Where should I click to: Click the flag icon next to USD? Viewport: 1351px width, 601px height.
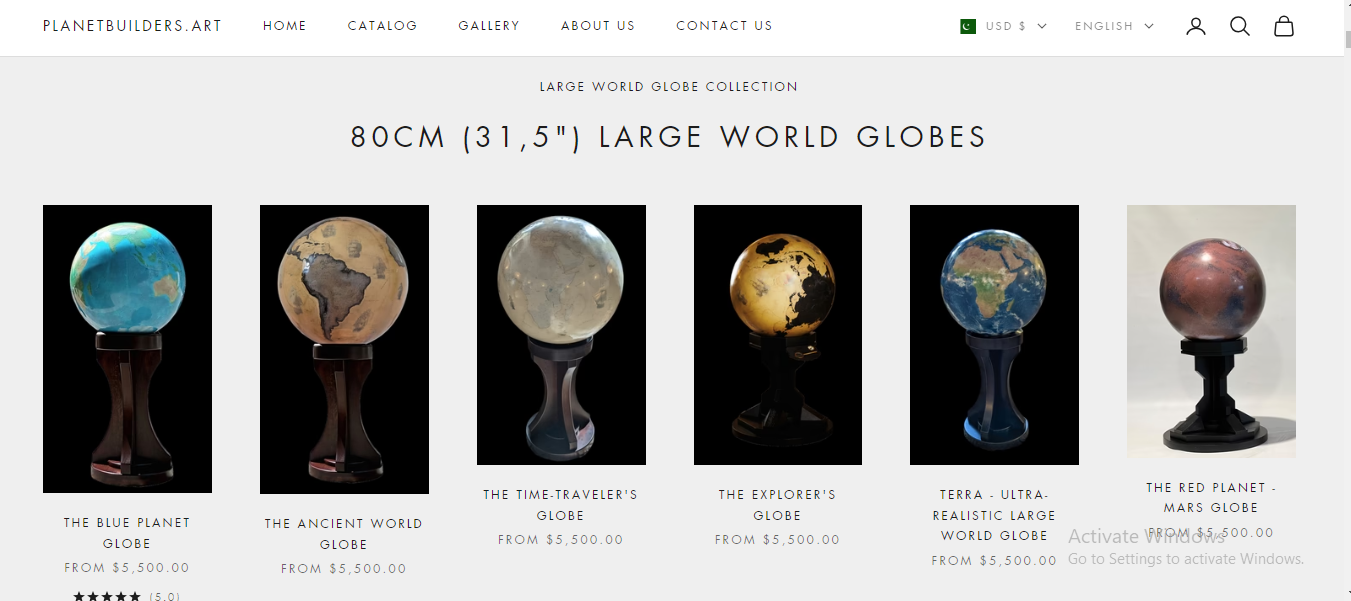(x=967, y=26)
